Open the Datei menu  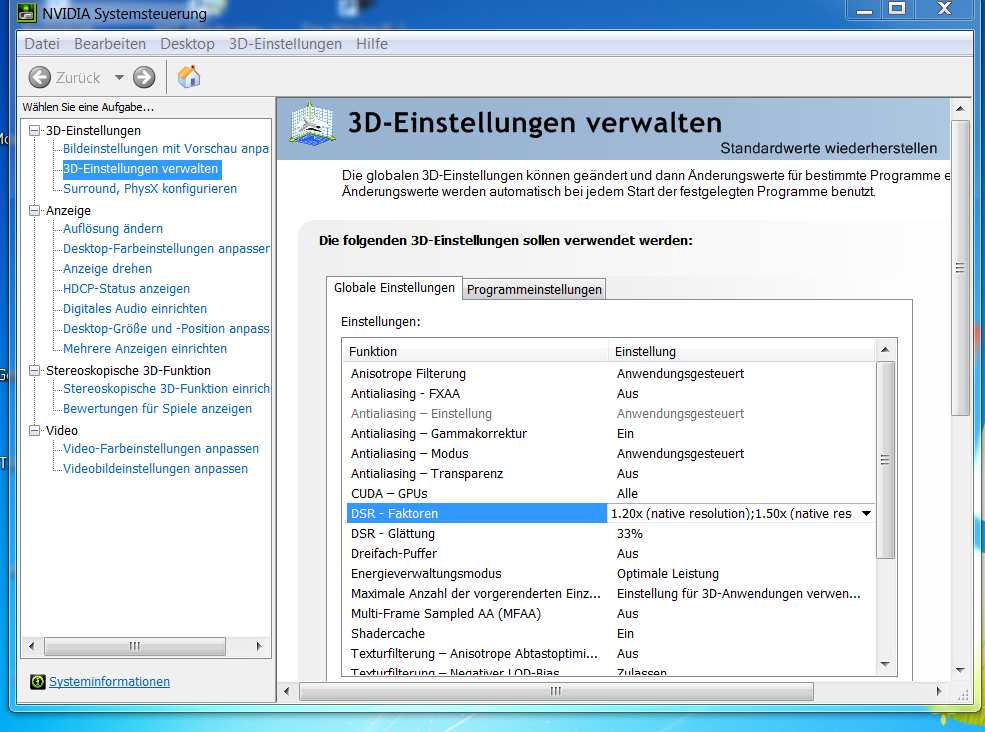(42, 44)
